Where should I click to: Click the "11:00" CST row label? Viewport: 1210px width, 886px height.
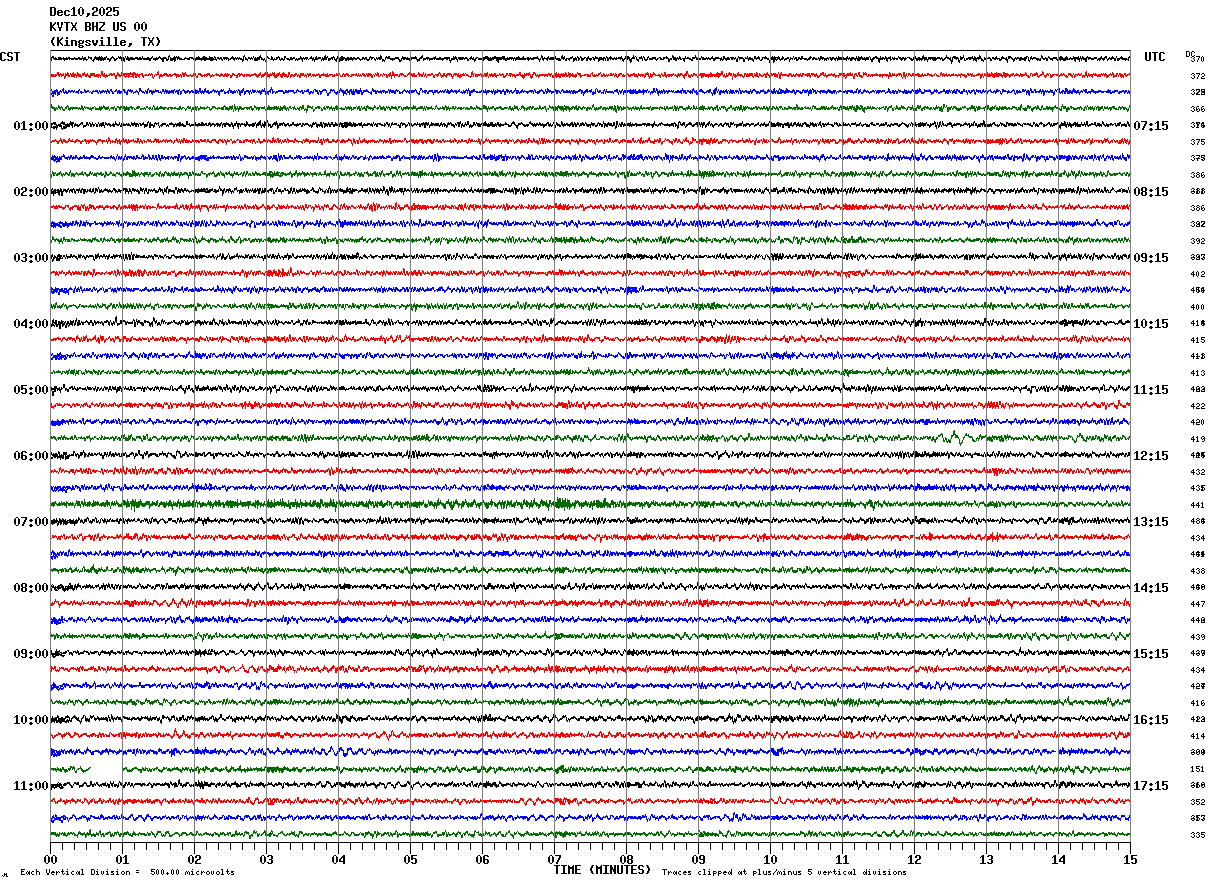(31, 786)
